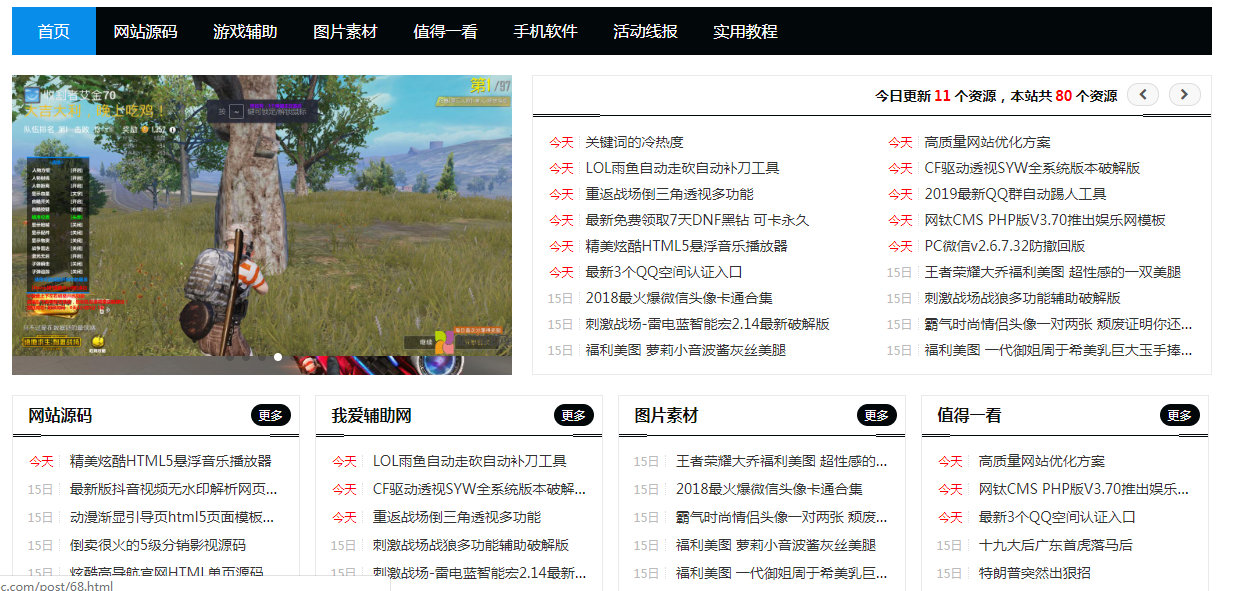Open the 关键词的冷热度 article link
This screenshot has height=591, width=1239.
[x=634, y=142]
